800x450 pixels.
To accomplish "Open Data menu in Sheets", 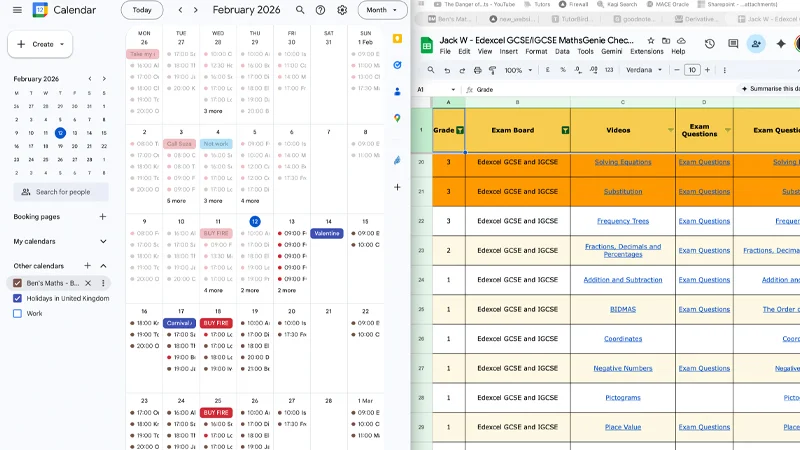I will [x=562, y=52].
